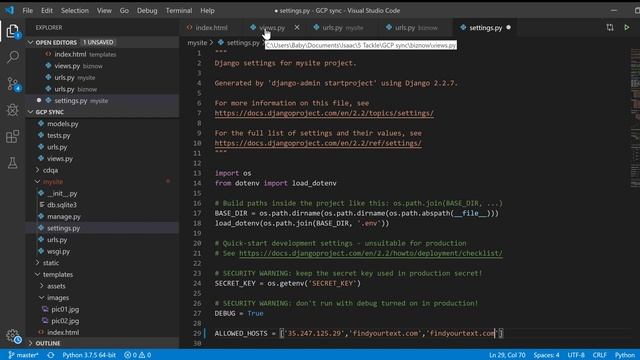Open the Edit menu

point(47,11)
